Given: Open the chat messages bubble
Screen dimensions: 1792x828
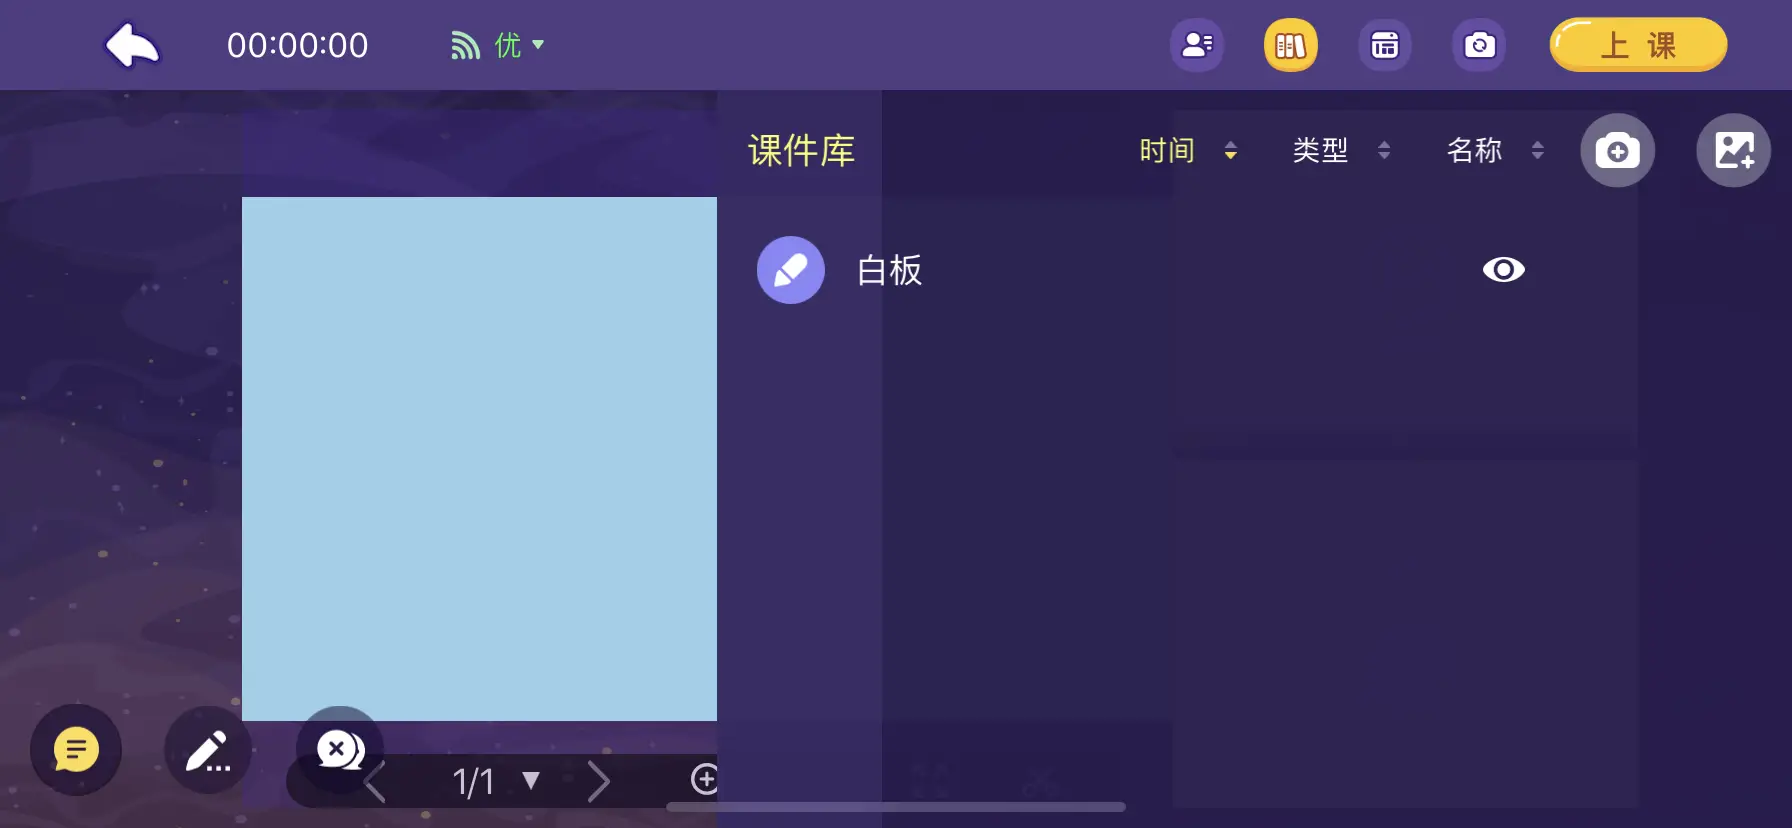Looking at the screenshot, I should pyautogui.click(x=76, y=750).
